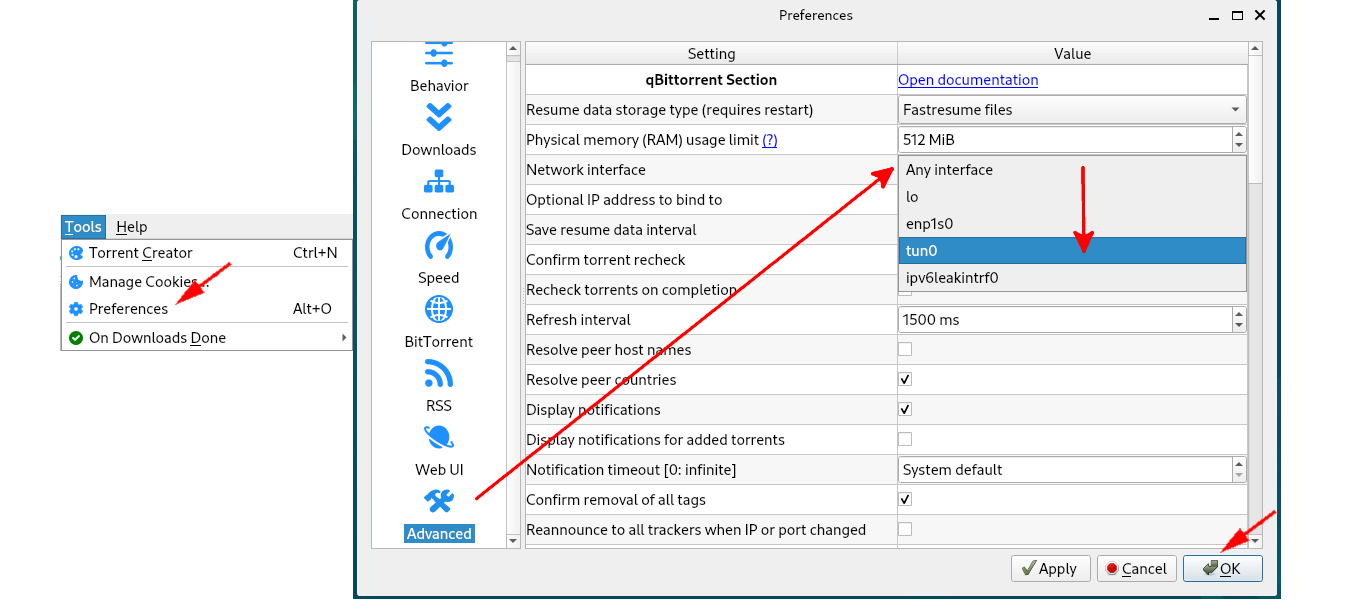Screen dimensions: 1359x602
Task: Decrease the RAM usage limit with down arrow
Action: tap(1240, 146)
